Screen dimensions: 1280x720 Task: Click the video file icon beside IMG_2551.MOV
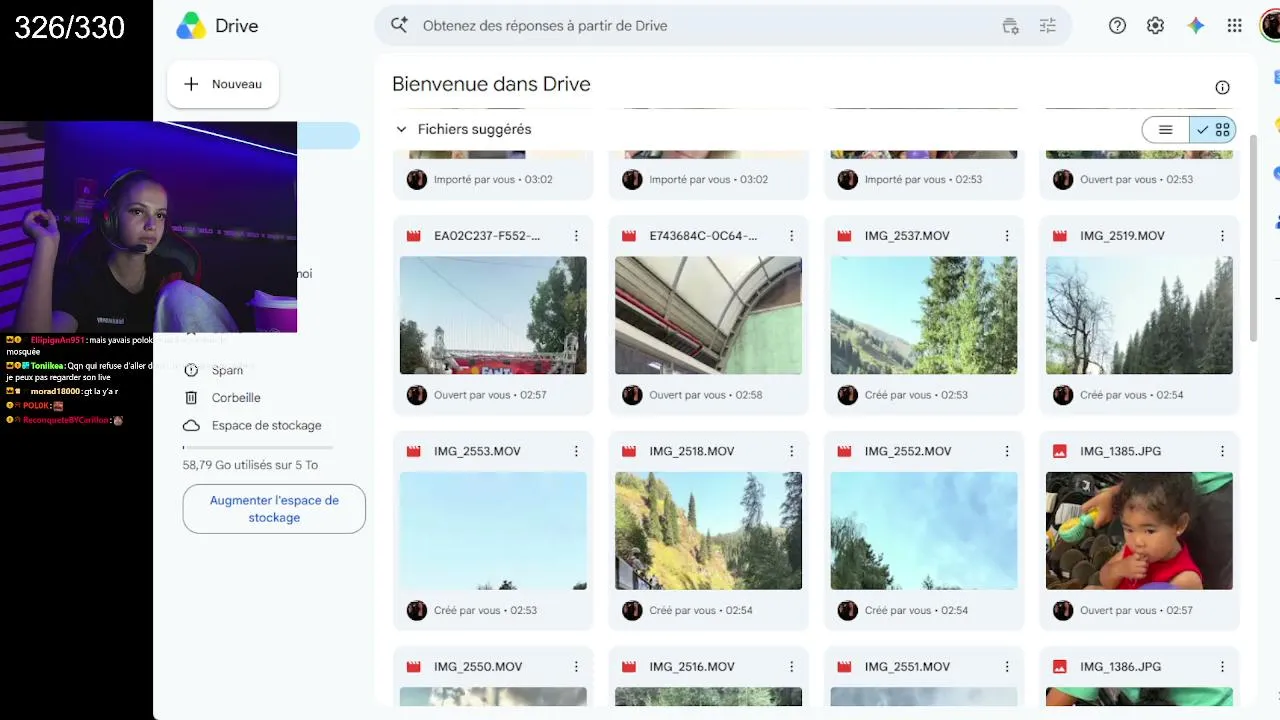(844, 667)
